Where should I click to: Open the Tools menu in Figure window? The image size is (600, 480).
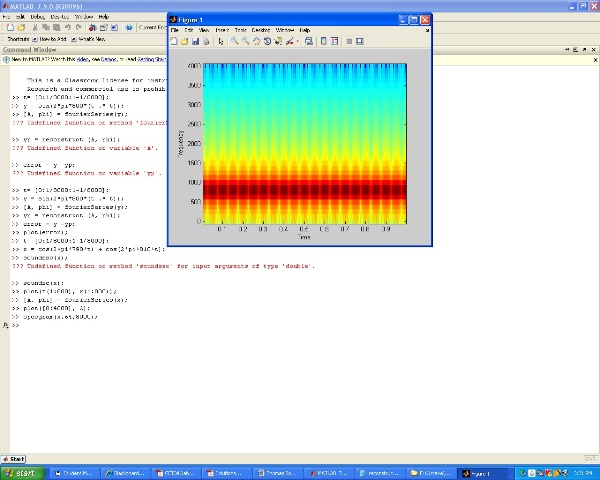click(x=240, y=30)
